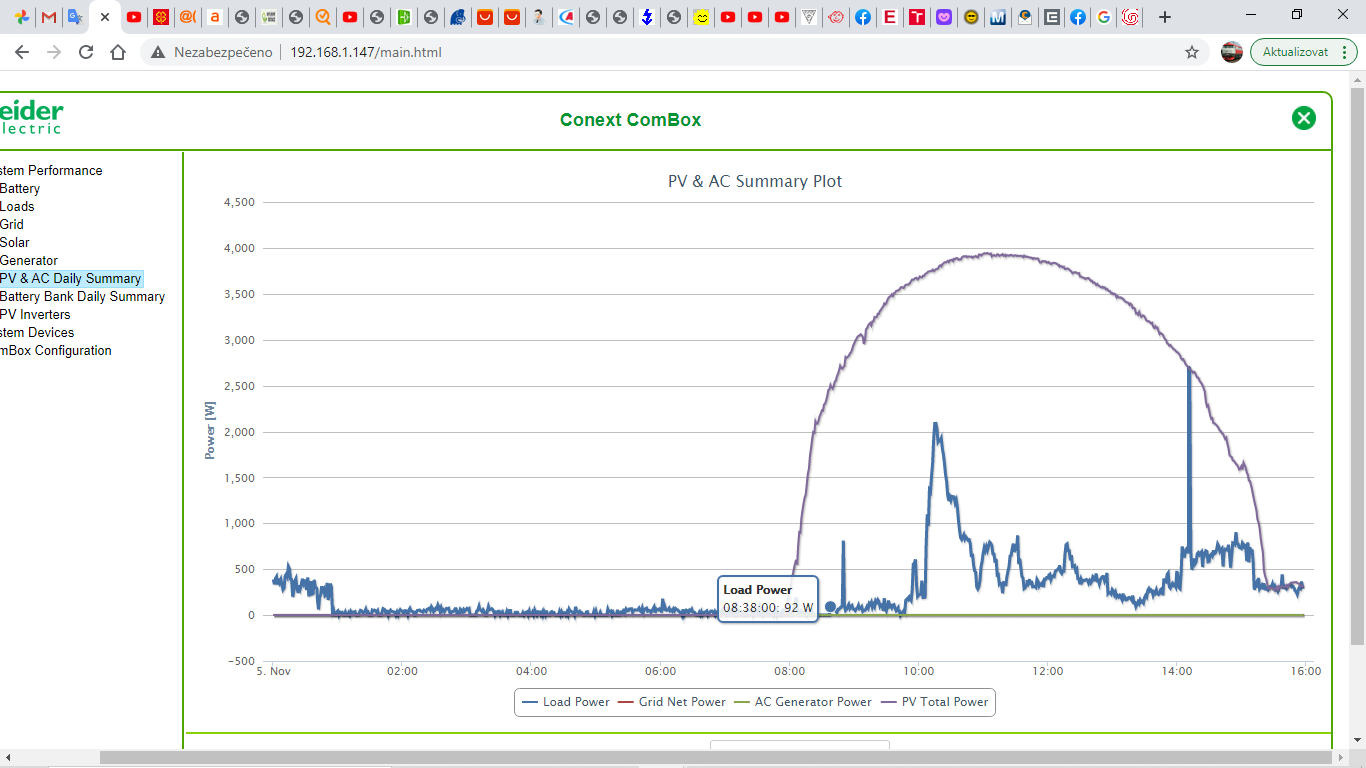
Task: Open Battery Bank Daily Summary in sidebar
Action: (x=82, y=296)
